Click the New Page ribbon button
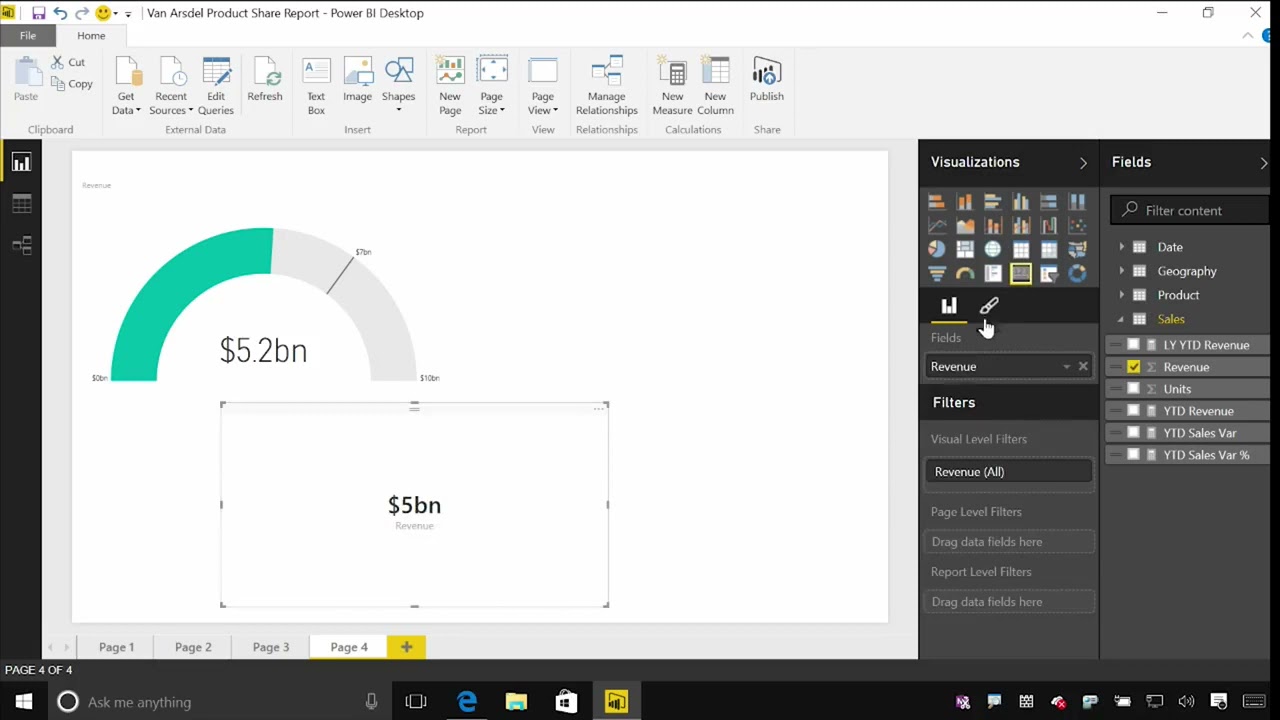Viewport: 1280px width, 720px height. [x=450, y=87]
